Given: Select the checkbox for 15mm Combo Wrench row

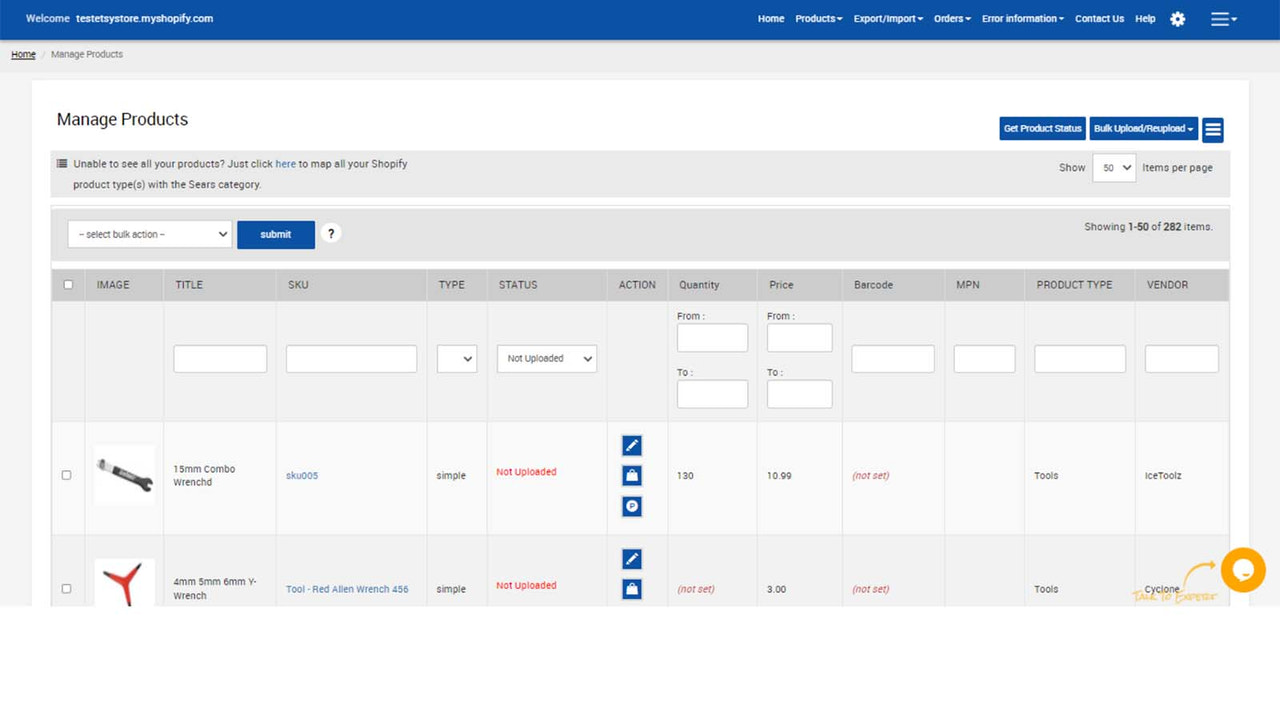Looking at the screenshot, I should 67,475.
